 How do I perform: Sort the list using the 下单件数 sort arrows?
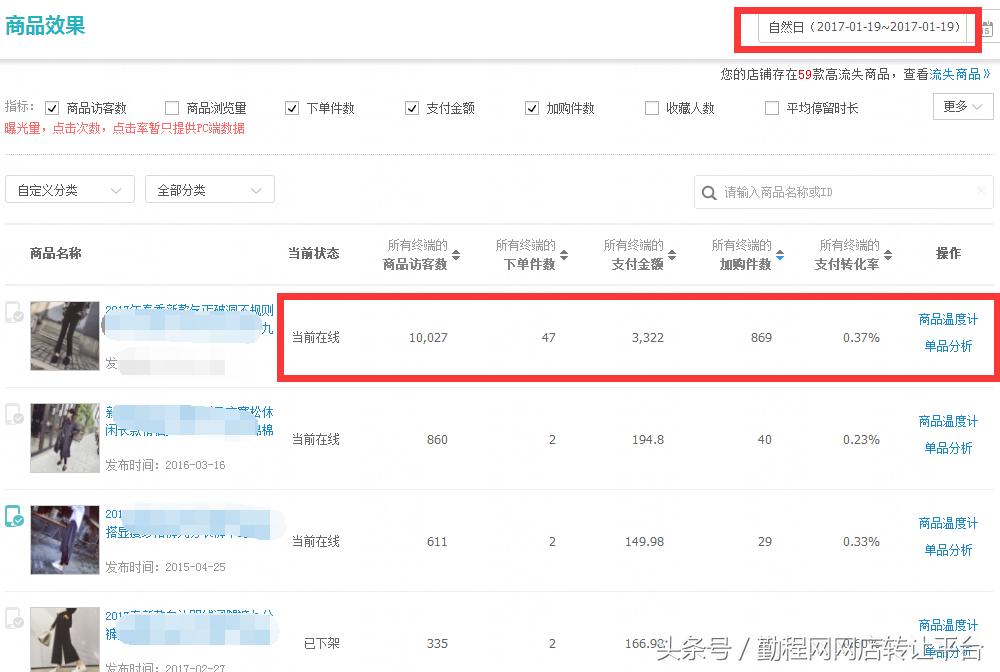pyautogui.click(x=565, y=255)
